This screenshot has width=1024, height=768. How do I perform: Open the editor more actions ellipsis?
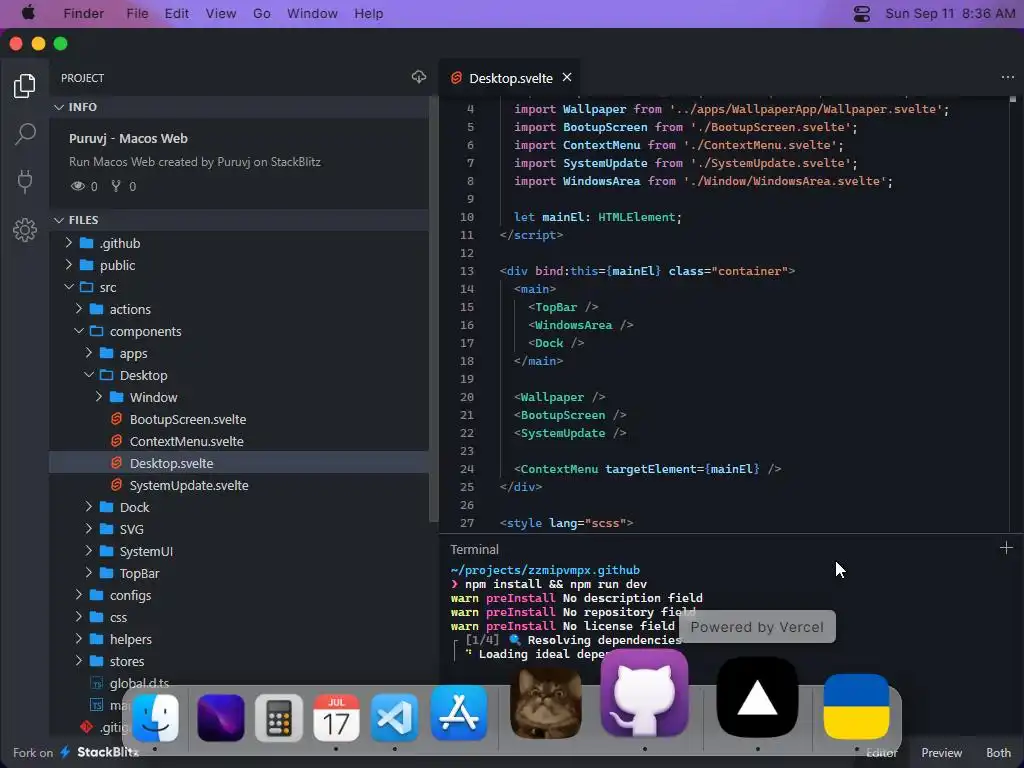point(1008,77)
